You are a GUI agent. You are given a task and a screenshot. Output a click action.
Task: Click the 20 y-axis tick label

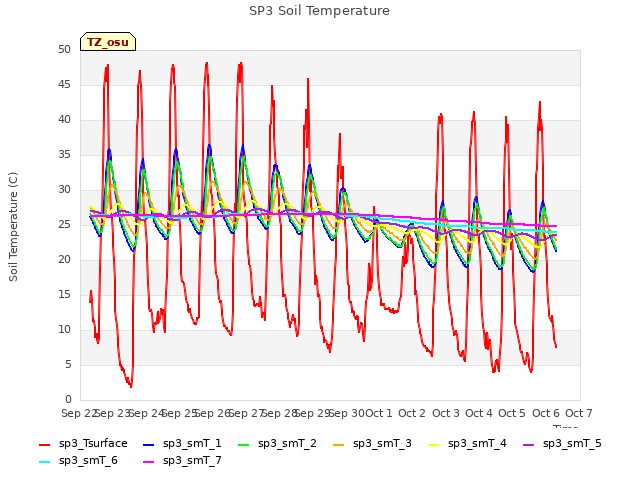pos(64,260)
